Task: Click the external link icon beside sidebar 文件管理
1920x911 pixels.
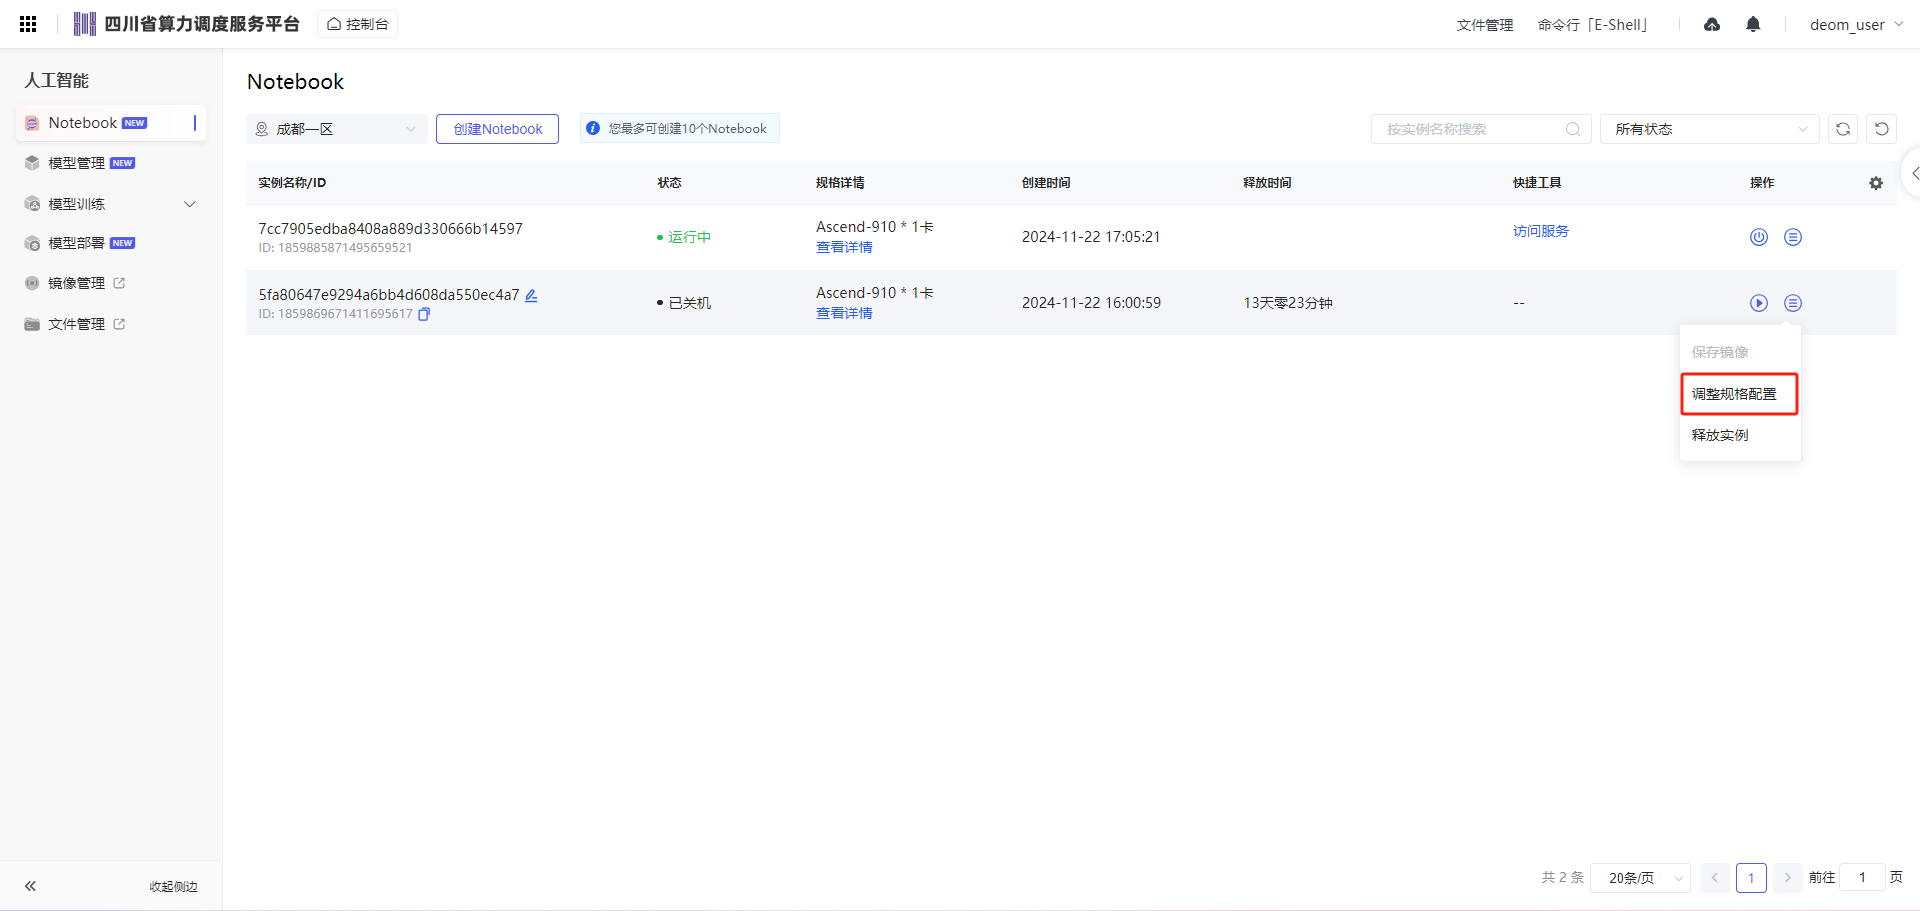Action: [x=119, y=324]
